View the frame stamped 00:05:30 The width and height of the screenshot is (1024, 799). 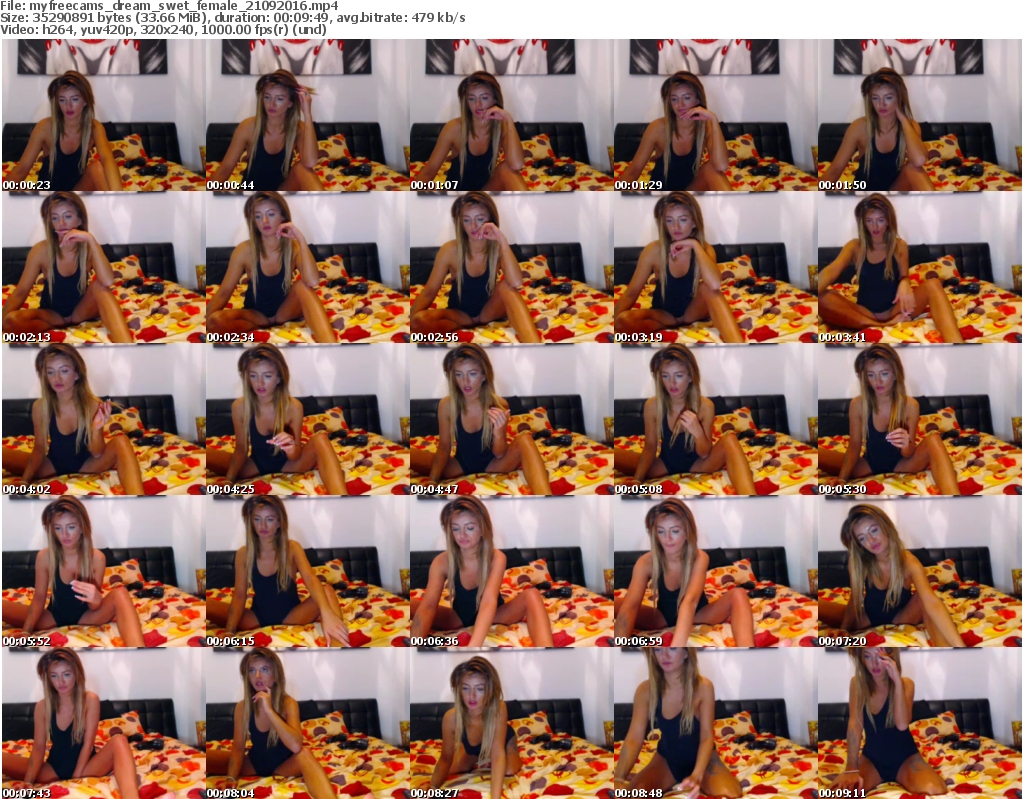[x=920, y=419]
